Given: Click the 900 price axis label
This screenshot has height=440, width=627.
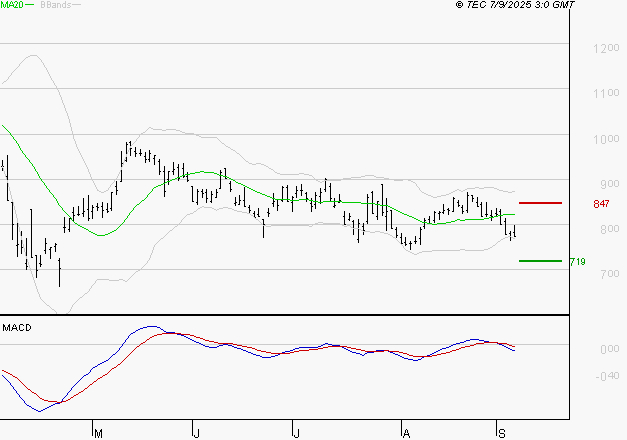Looking at the screenshot, I should pos(609,184).
